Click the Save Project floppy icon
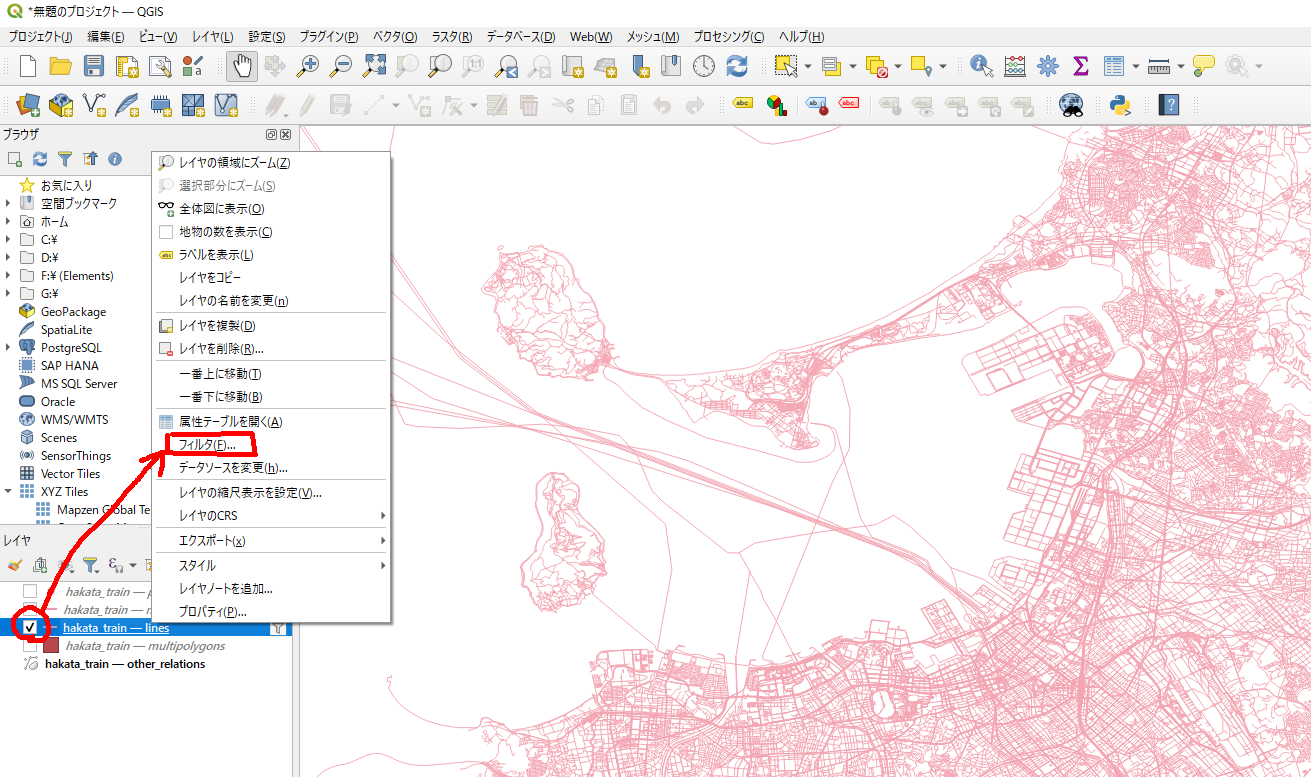 coord(94,66)
